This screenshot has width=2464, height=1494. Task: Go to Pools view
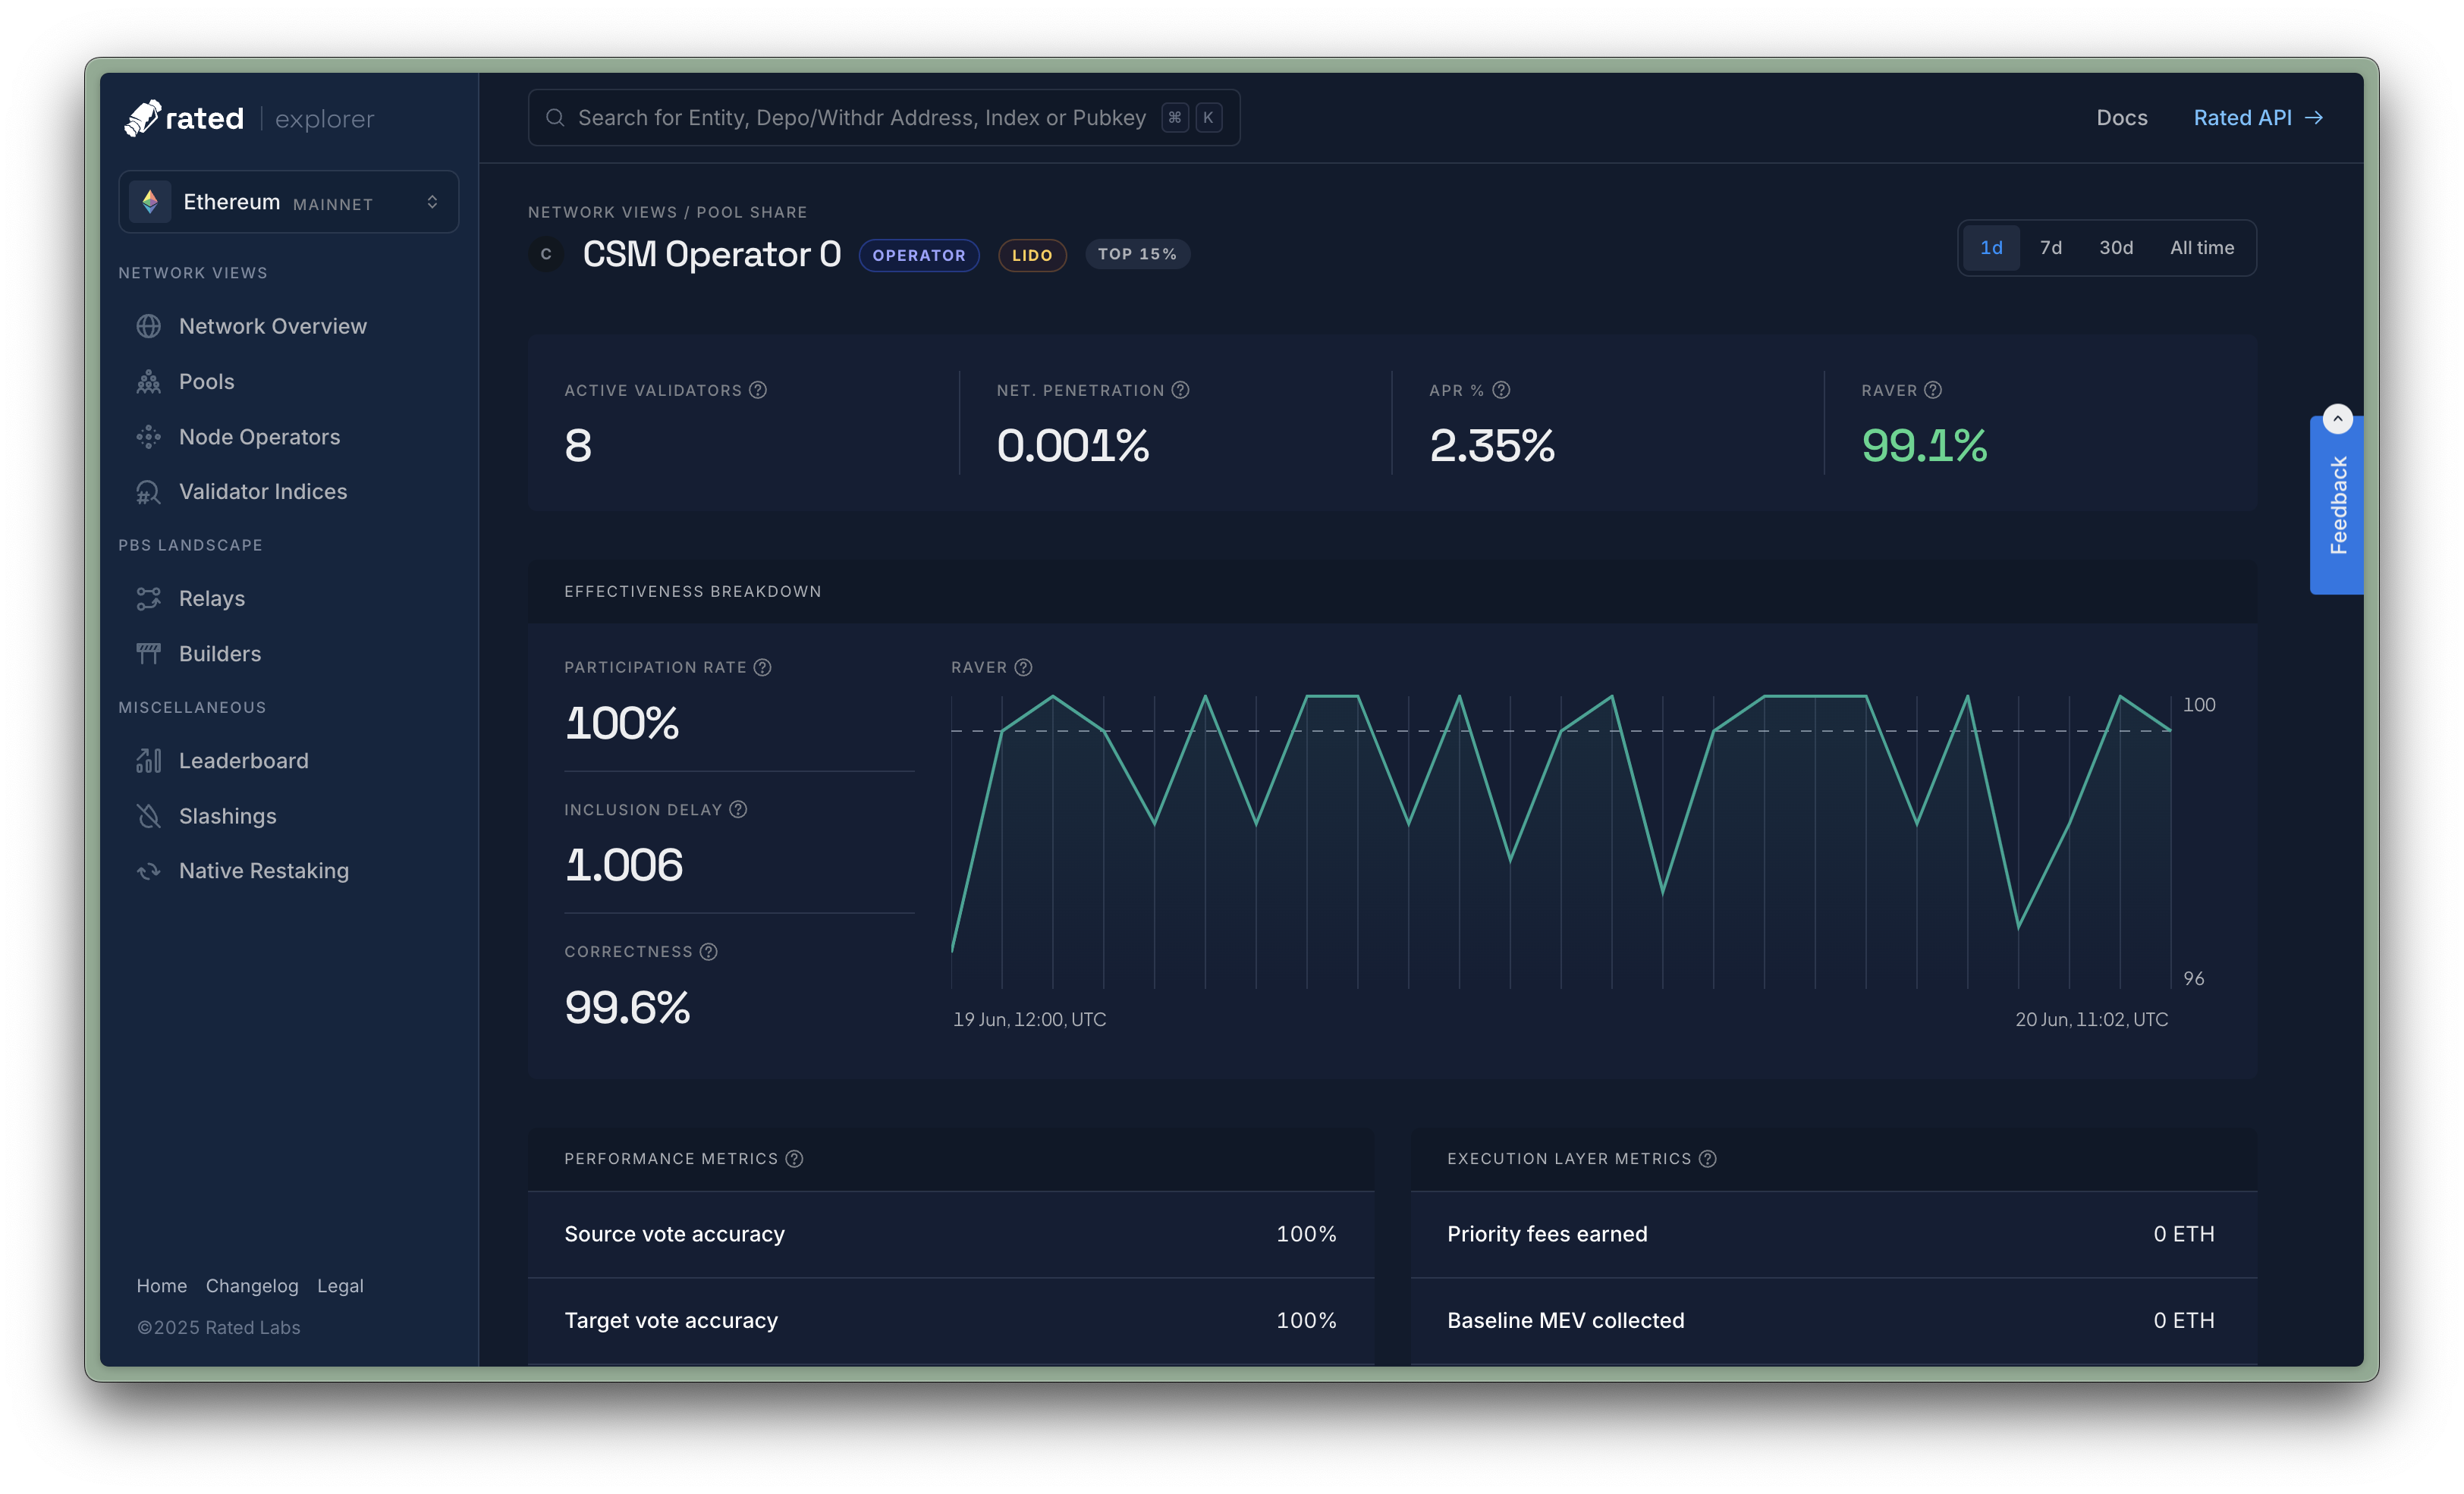tap(207, 381)
